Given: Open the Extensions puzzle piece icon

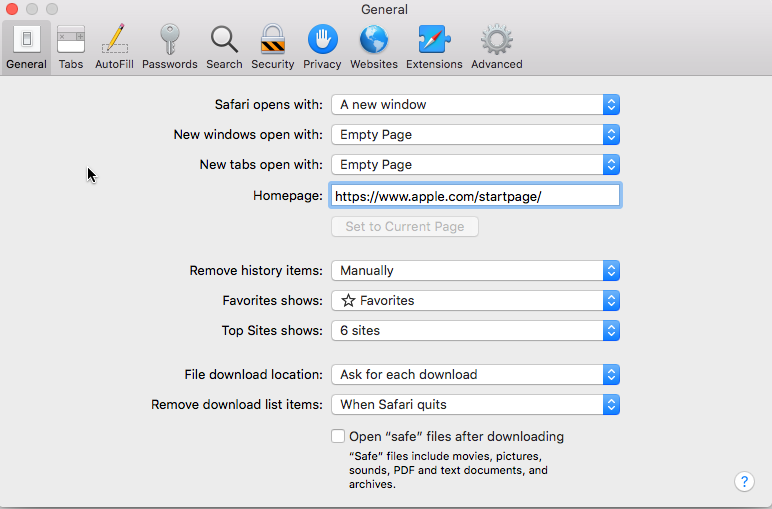Looking at the screenshot, I should (434, 39).
